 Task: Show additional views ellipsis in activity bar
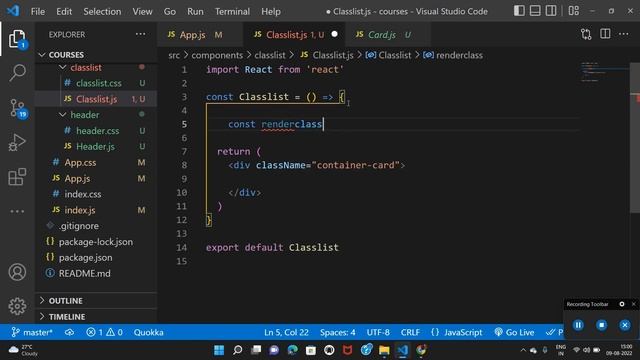17,211
